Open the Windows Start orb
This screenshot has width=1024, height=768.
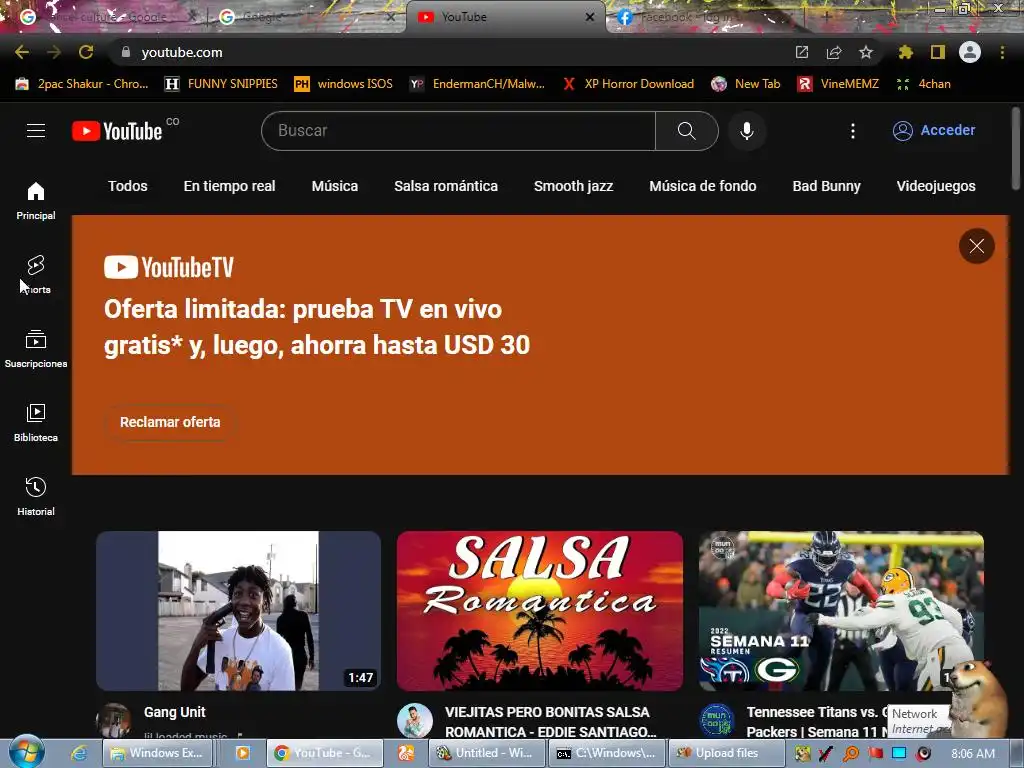27,752
